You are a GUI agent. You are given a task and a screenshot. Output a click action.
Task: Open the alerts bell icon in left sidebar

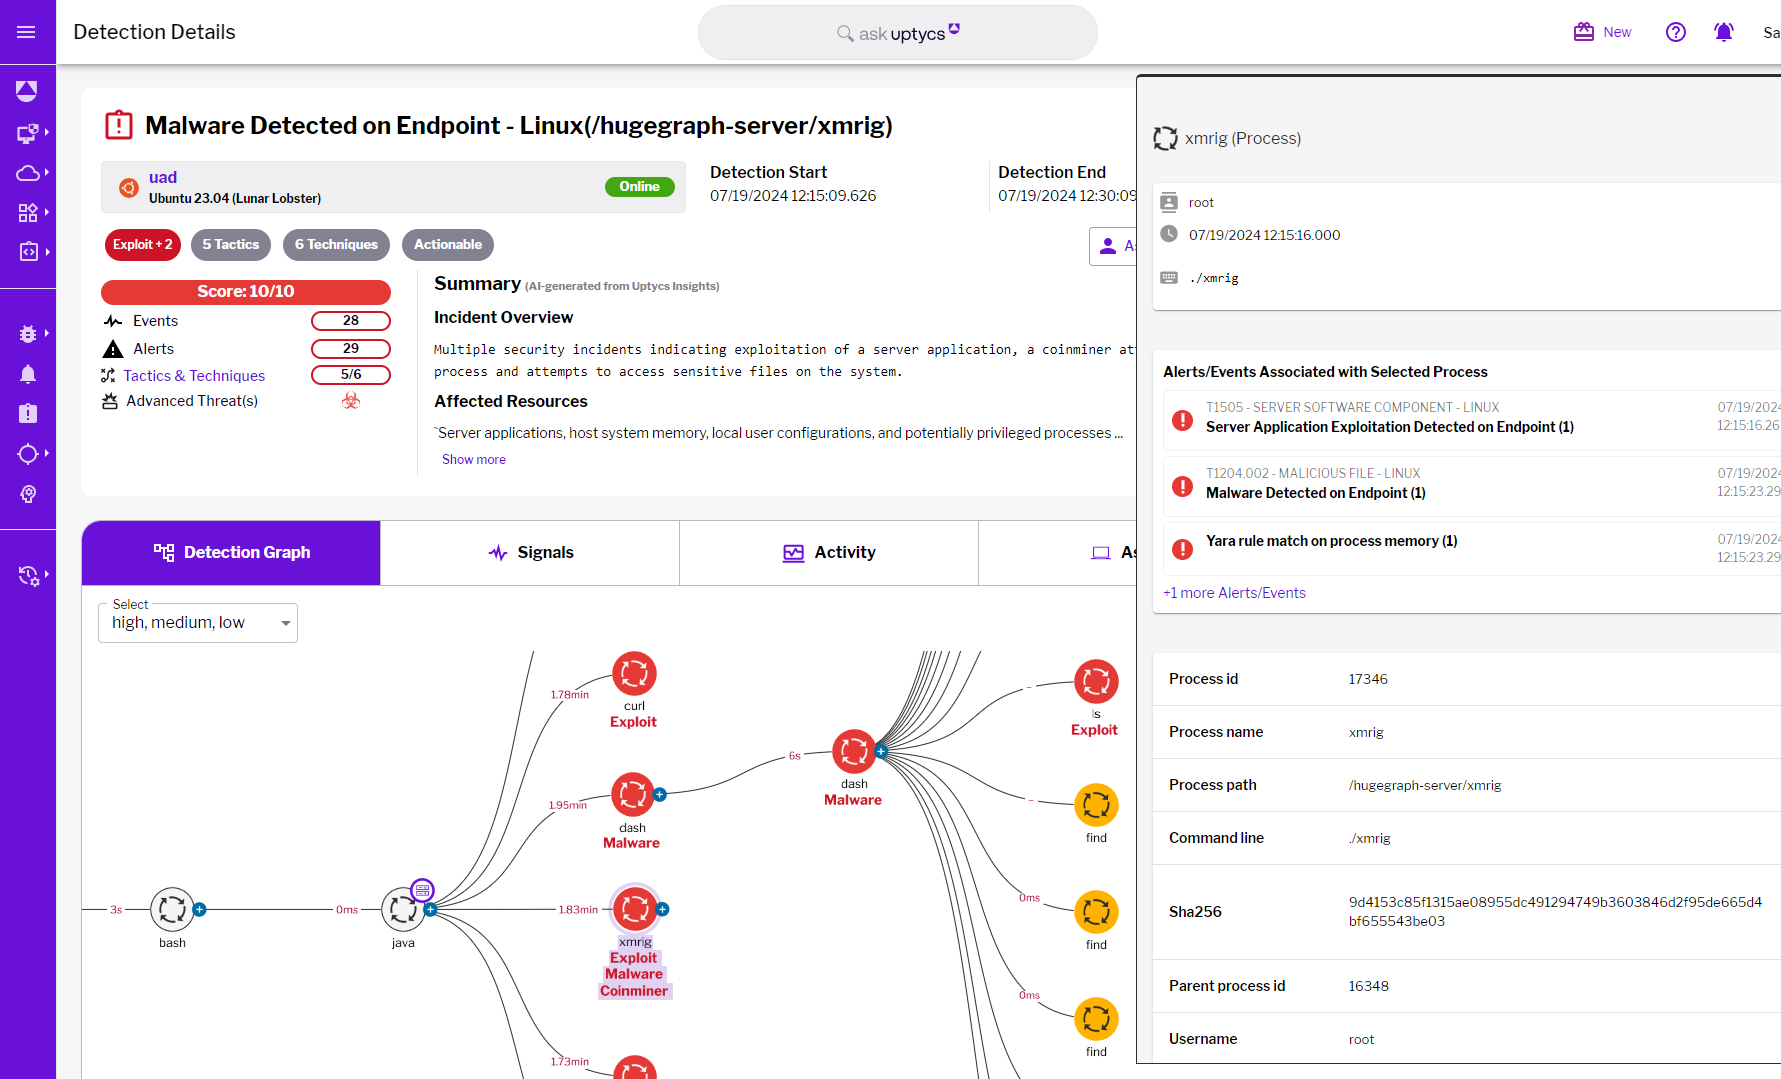[27, 374]
